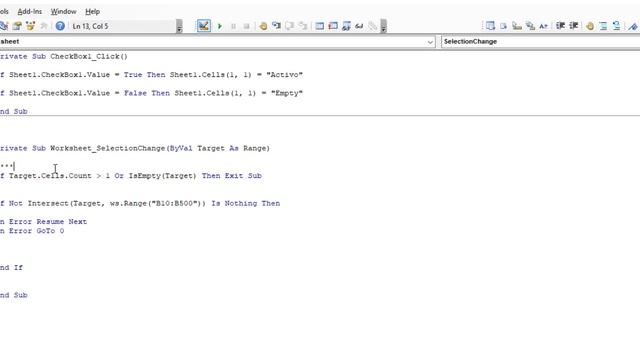The height and width of the screenshot is (360, 640).
Task: Expand Standard toolbar overflow options arrow
Action: pyautogui.click(x=179, y=26)
